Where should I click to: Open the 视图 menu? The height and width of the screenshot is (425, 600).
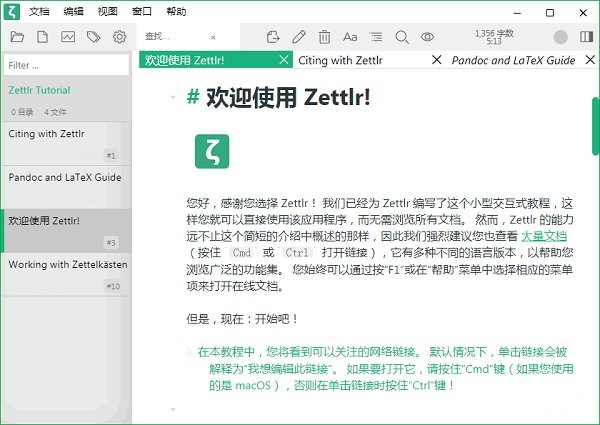[108, 12]
